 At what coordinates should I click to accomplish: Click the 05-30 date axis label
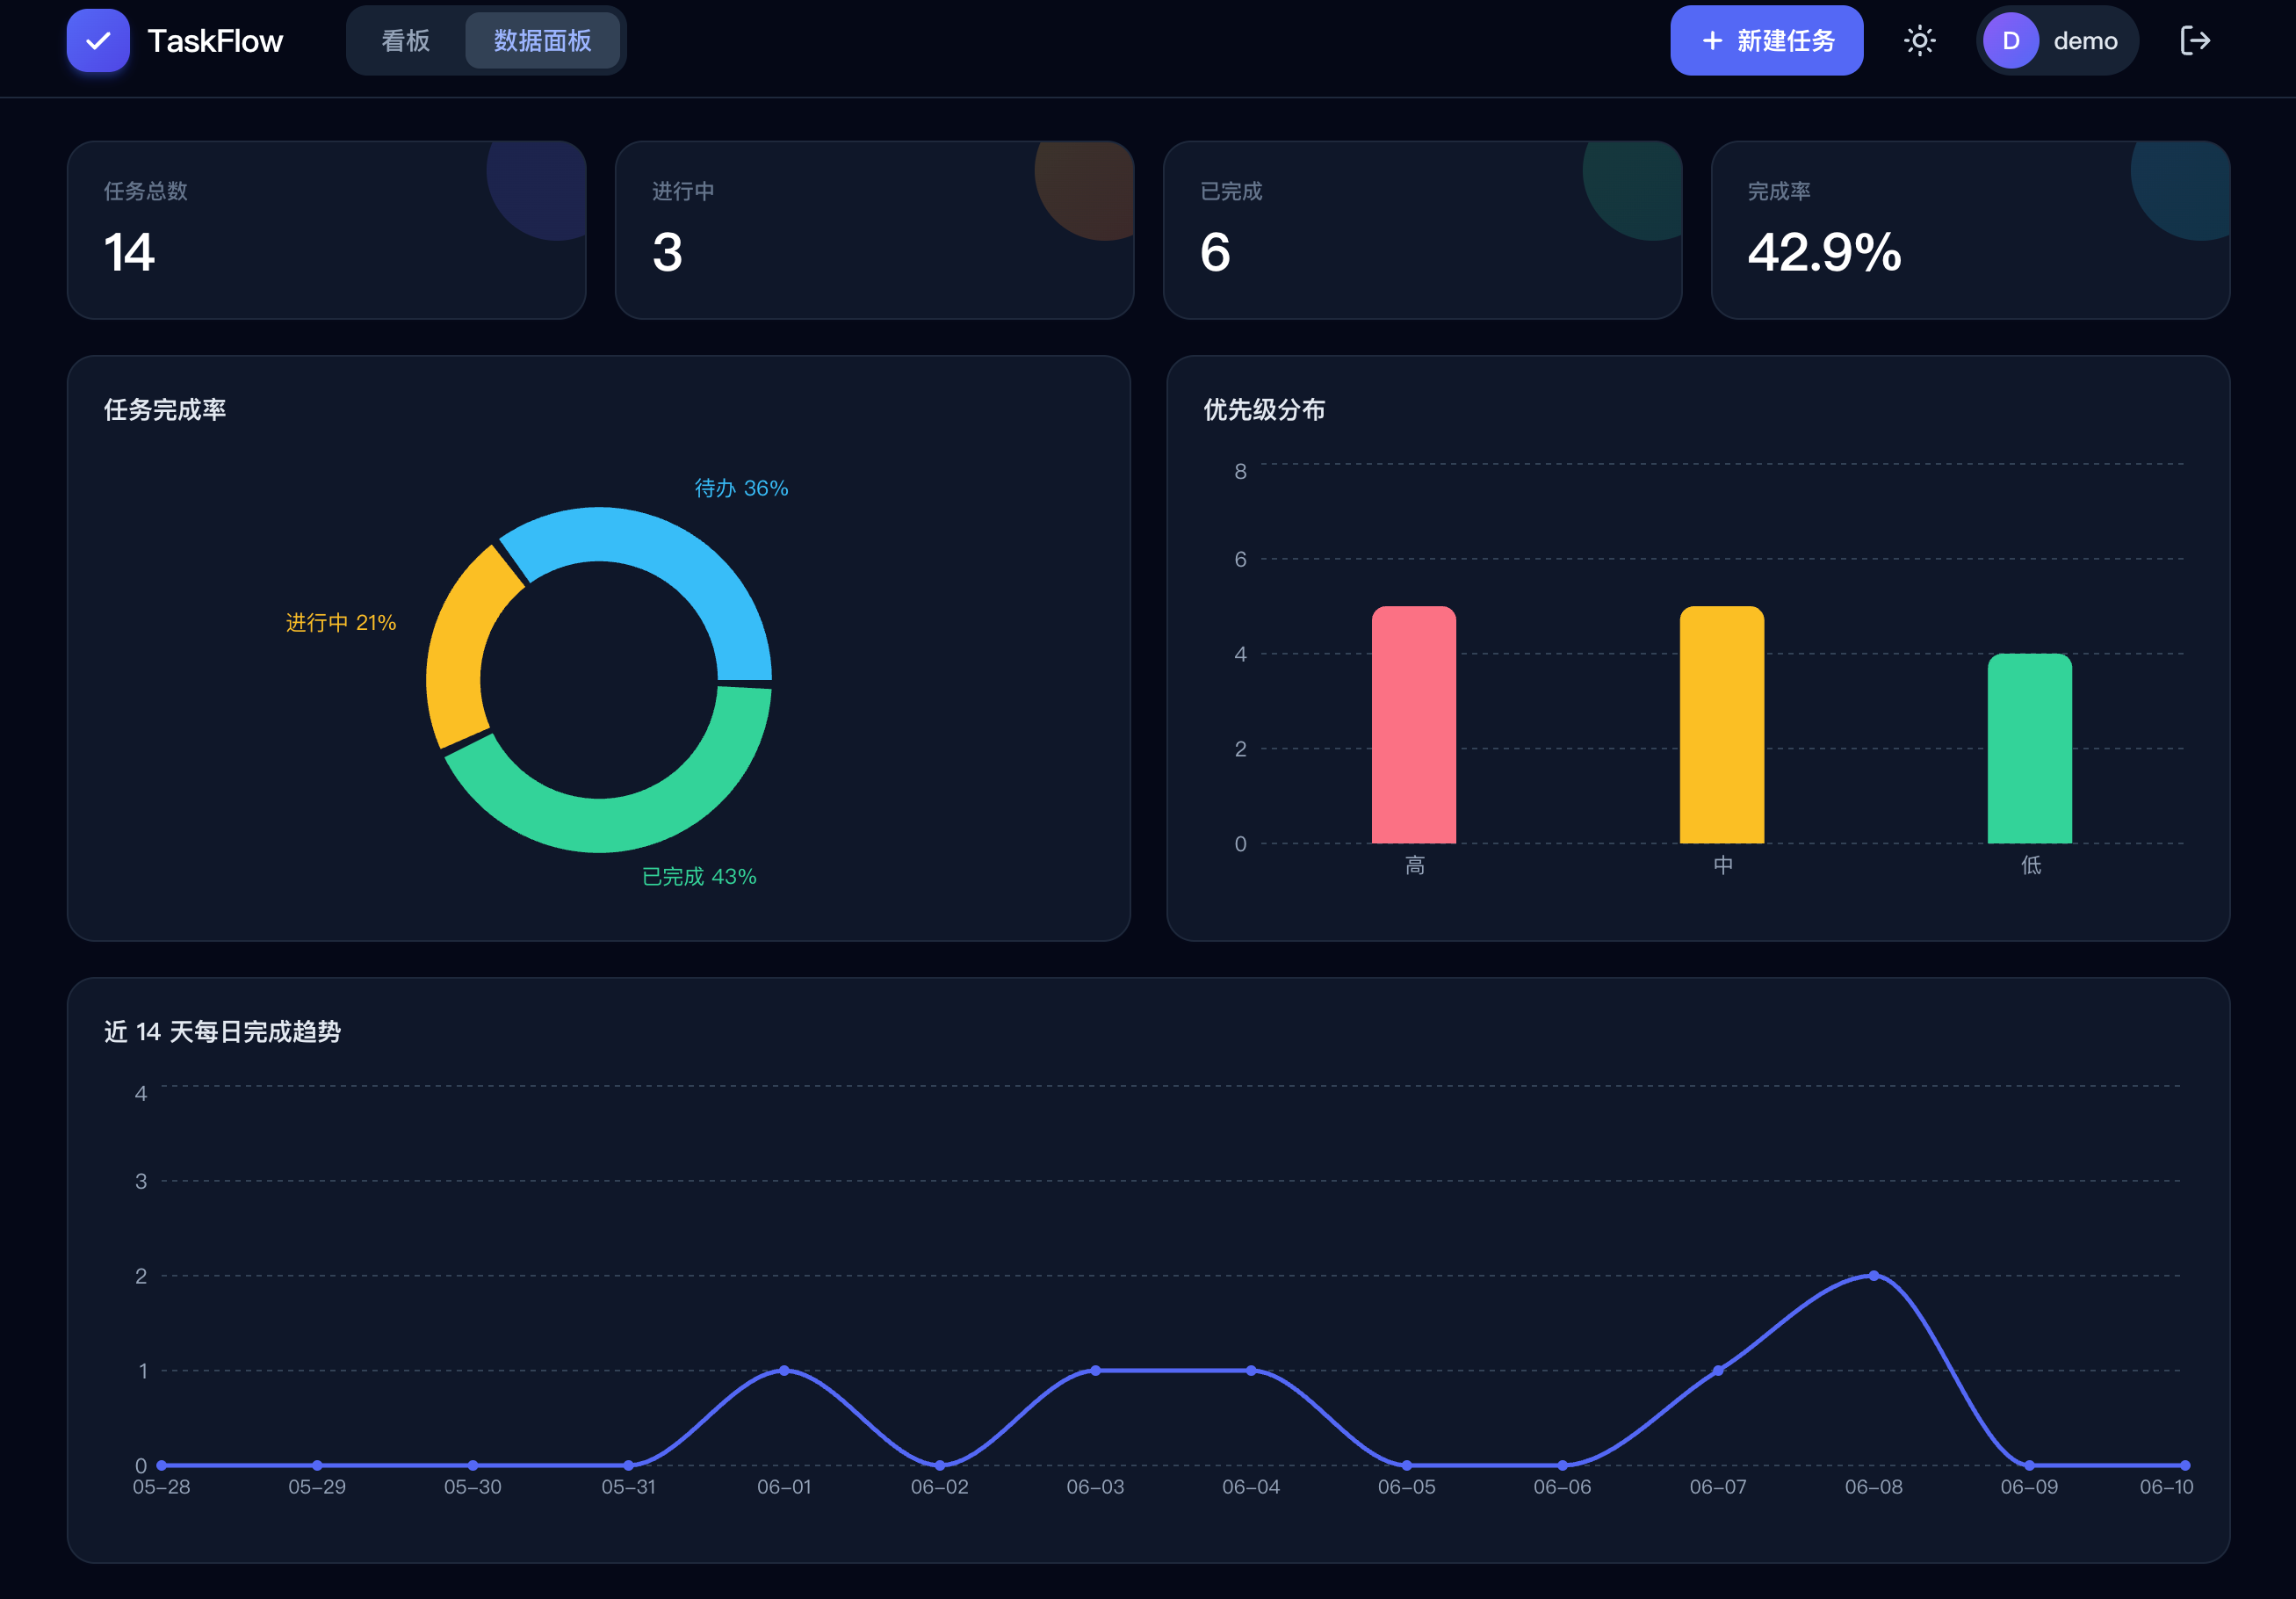pyautogui.click(x=472, y=1486)
